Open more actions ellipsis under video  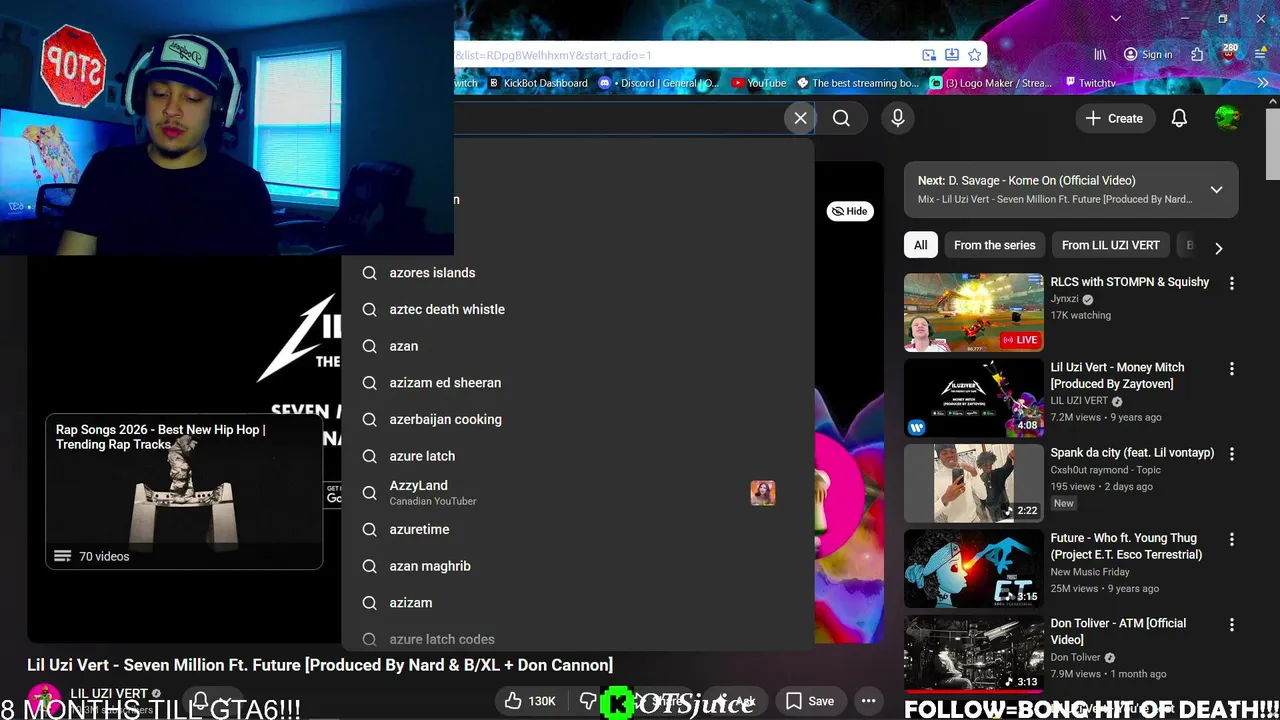click(x=869, y=701)
